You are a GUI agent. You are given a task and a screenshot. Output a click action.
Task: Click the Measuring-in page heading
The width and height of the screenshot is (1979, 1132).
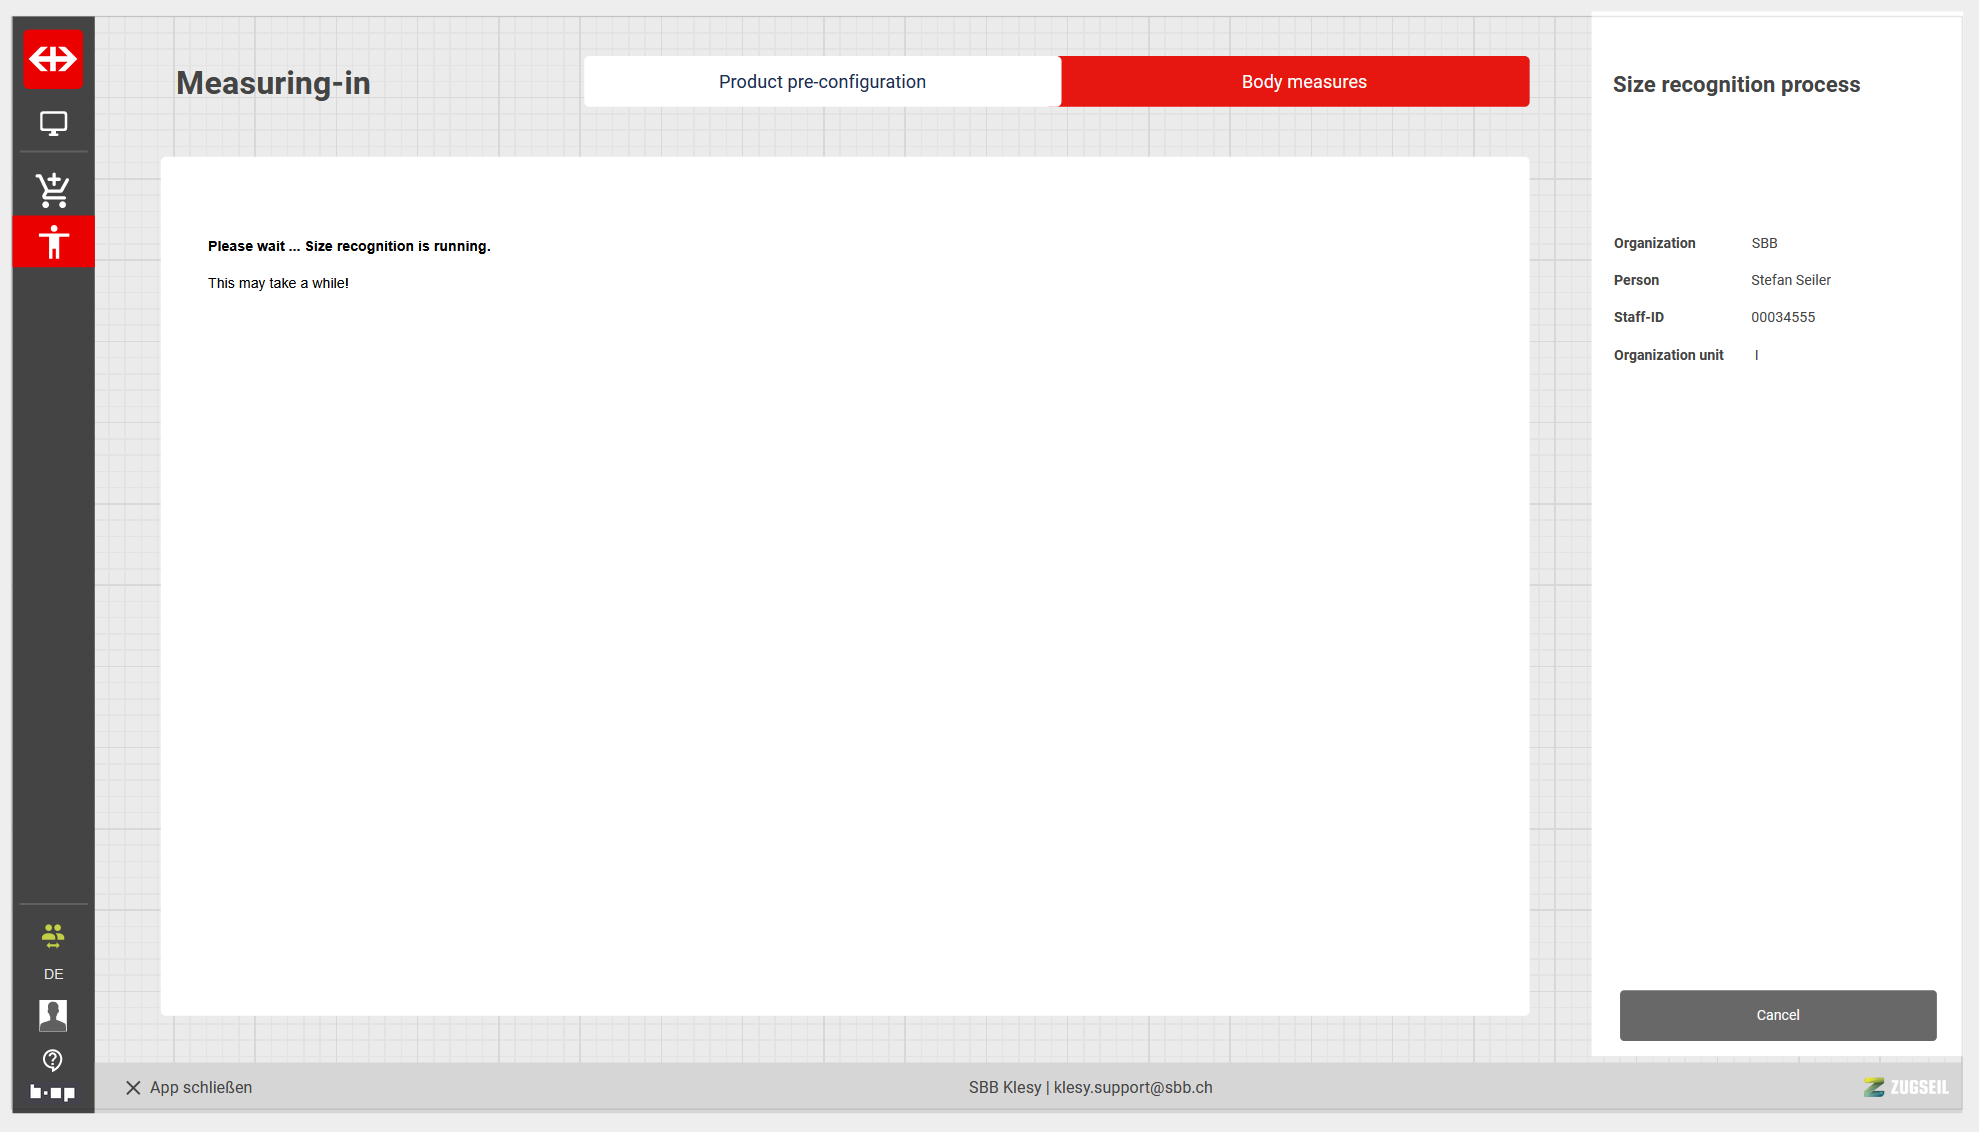pyautogui.click(x=273, y=83)
